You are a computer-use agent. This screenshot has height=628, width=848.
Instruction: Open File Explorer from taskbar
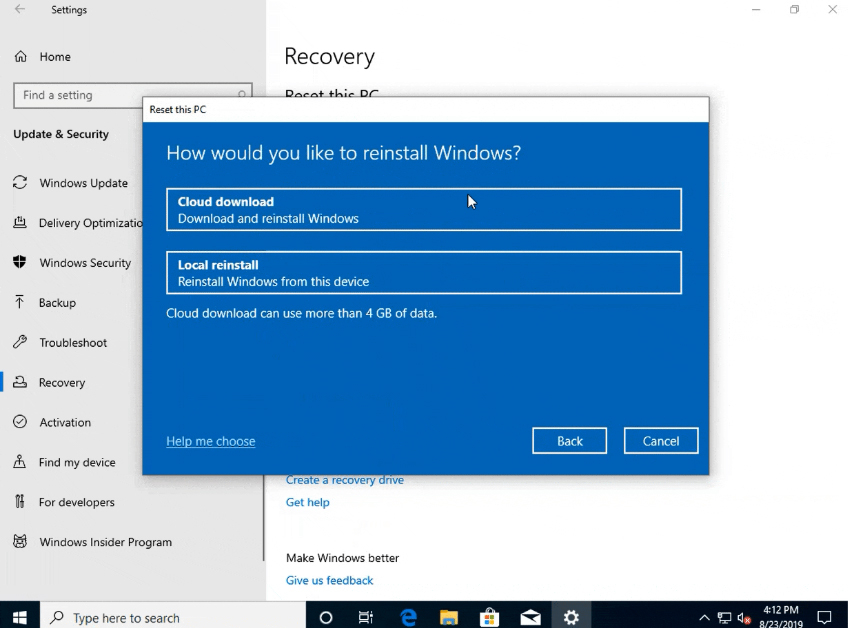[449, 617]
